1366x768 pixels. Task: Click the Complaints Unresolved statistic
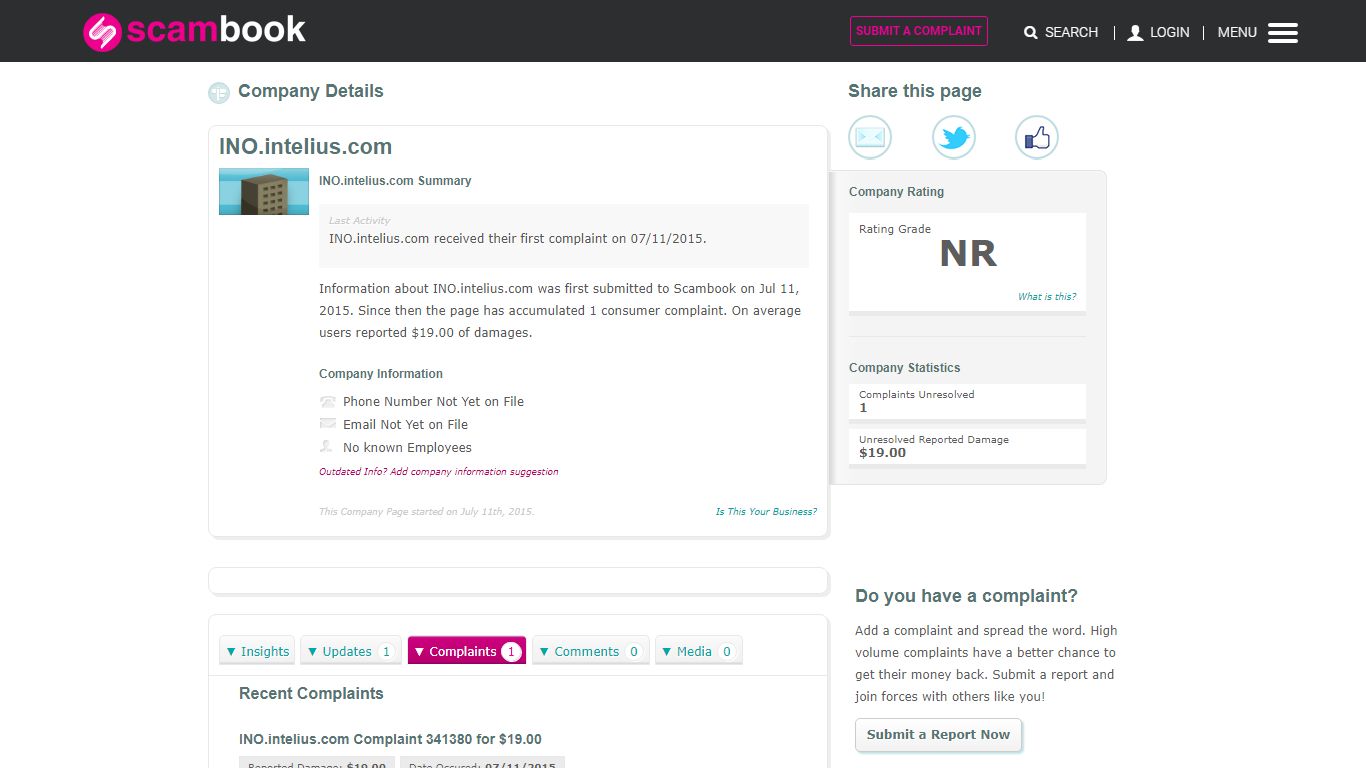[967, 401]
